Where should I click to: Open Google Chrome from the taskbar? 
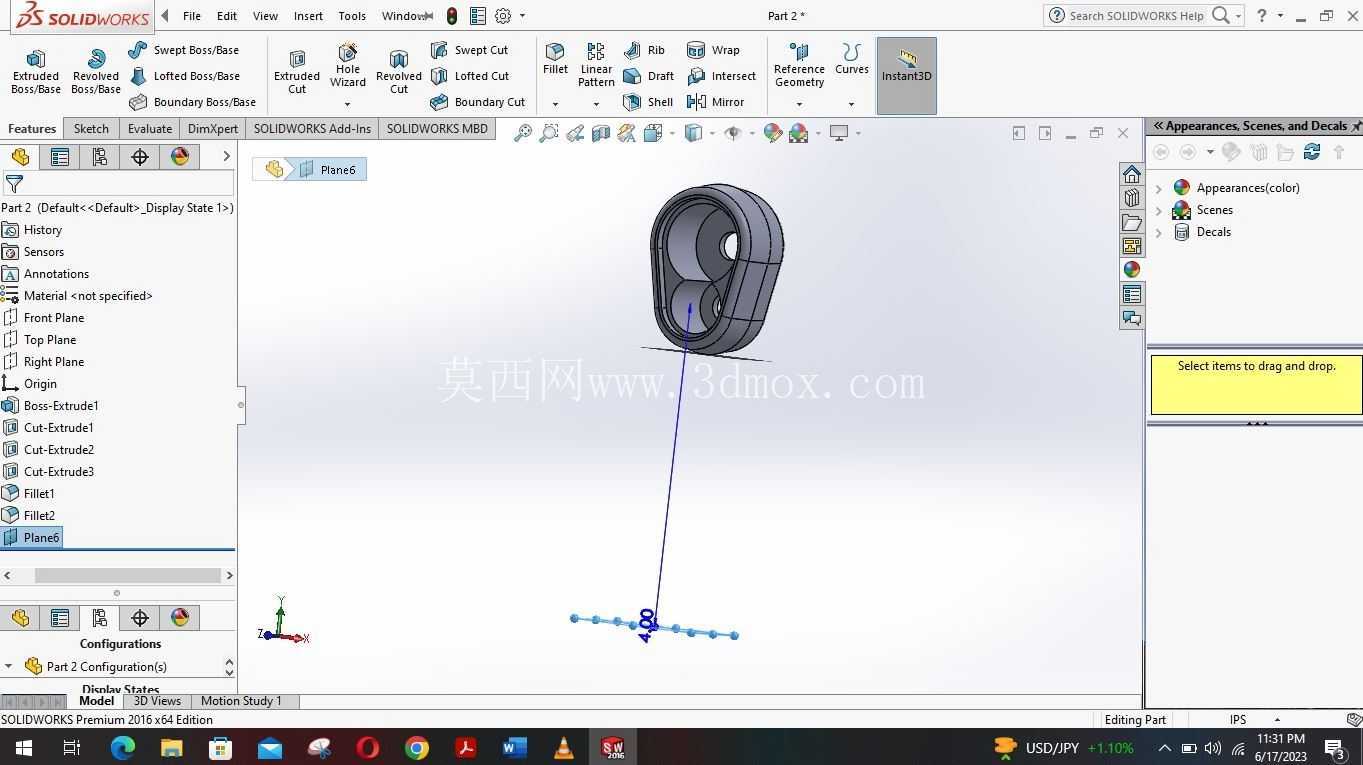coord(417,748)
